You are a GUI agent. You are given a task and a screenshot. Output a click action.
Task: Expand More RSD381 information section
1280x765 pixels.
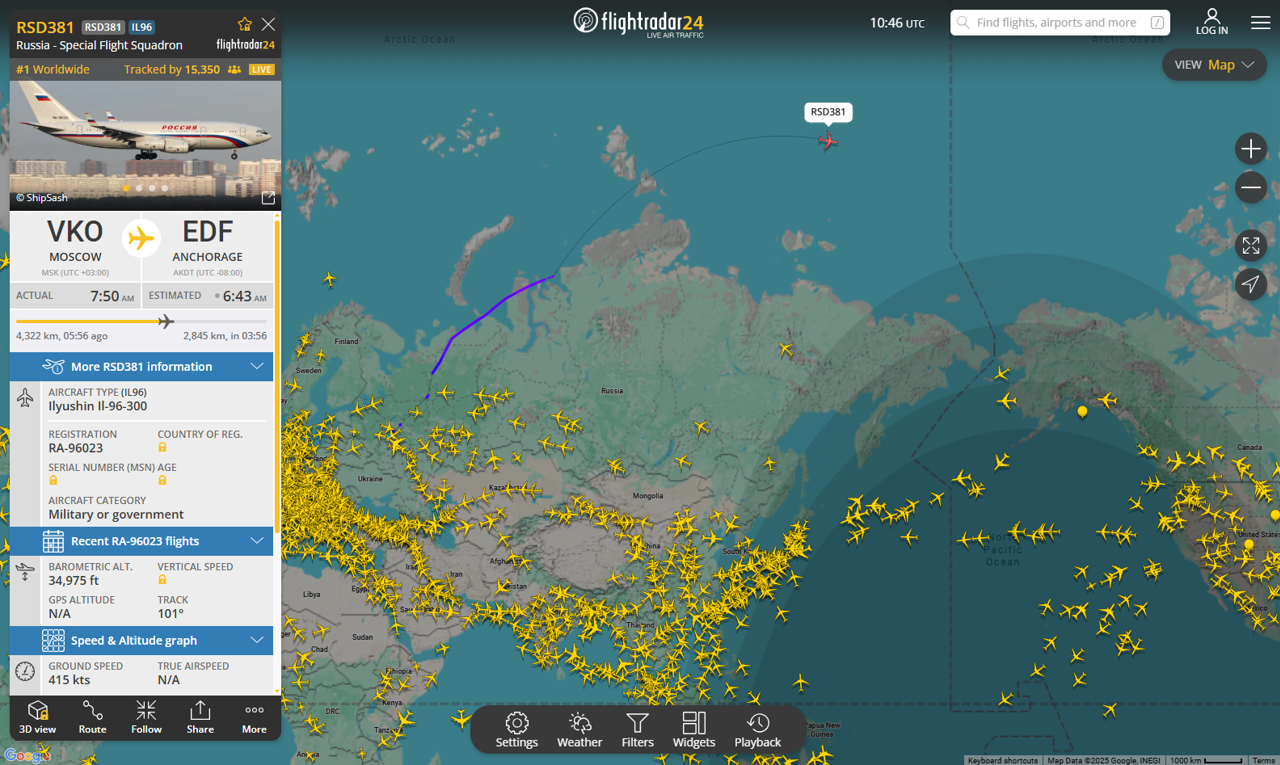point(141,367)
